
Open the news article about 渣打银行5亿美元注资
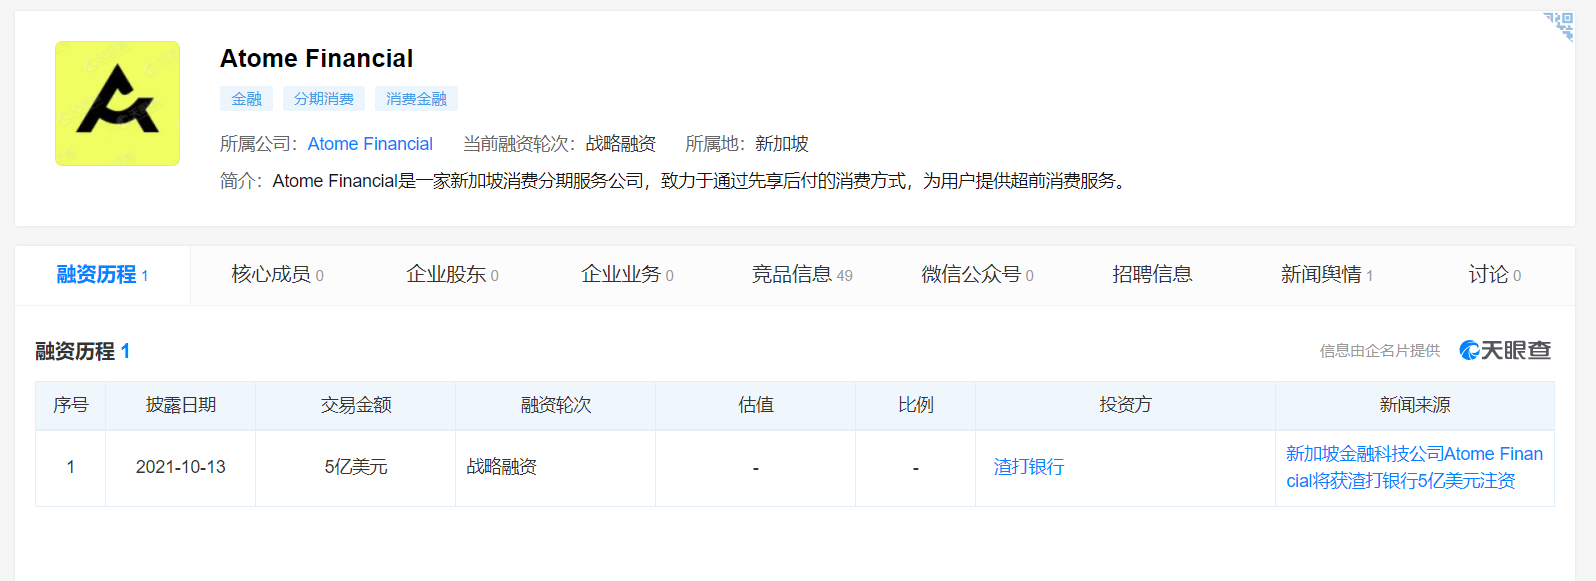point(1414,467)
